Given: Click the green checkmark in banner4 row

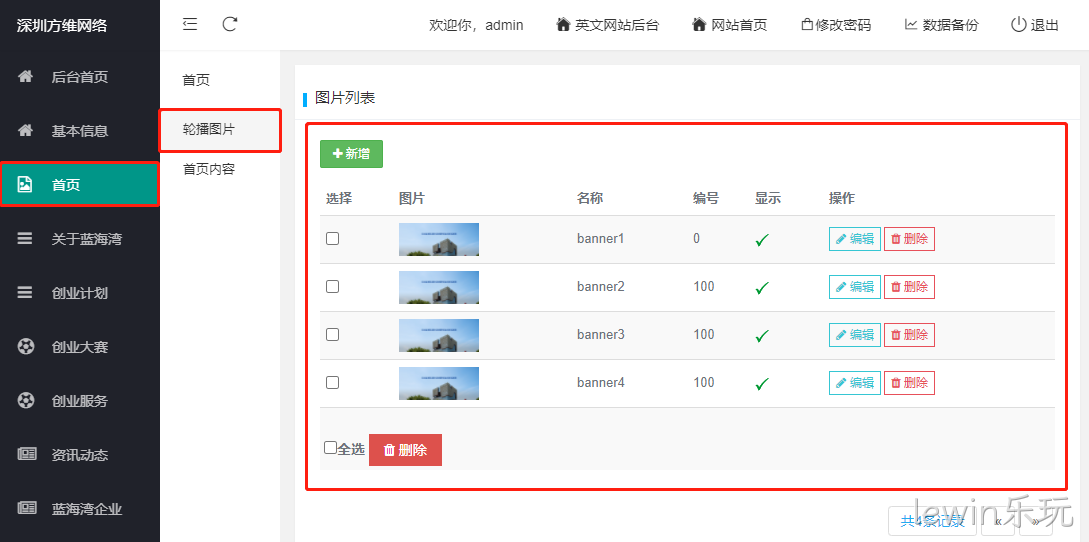Looking at the screenshot, I should point(763,384).
